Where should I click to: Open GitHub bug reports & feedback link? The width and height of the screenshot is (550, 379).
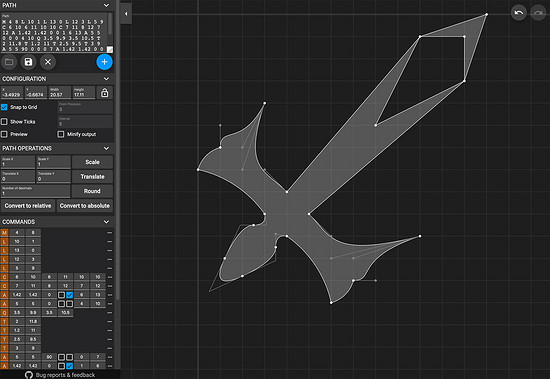tap(60, 375)
